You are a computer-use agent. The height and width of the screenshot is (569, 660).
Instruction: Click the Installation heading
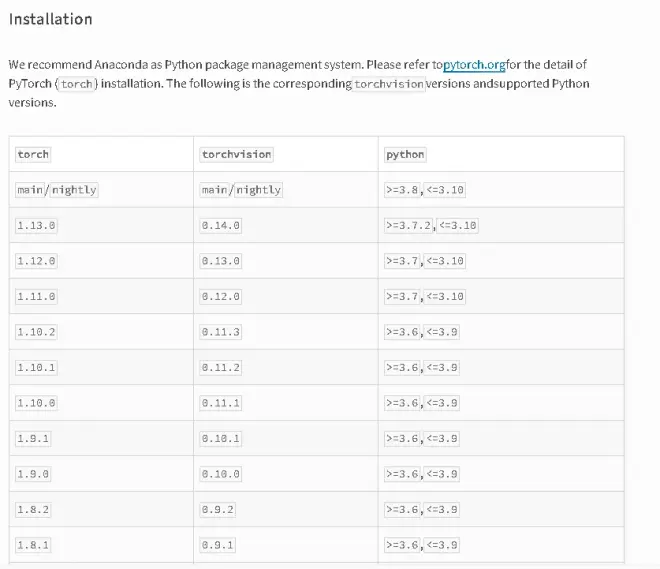tap(51, 19)
